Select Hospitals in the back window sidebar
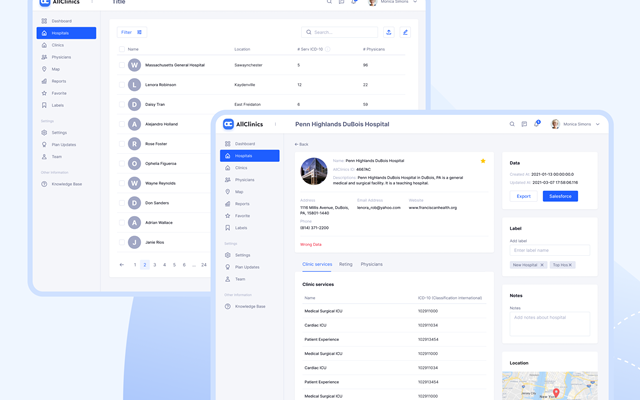Image resolution: width=640 pixels, height=400 pixels. click(66, 33)
